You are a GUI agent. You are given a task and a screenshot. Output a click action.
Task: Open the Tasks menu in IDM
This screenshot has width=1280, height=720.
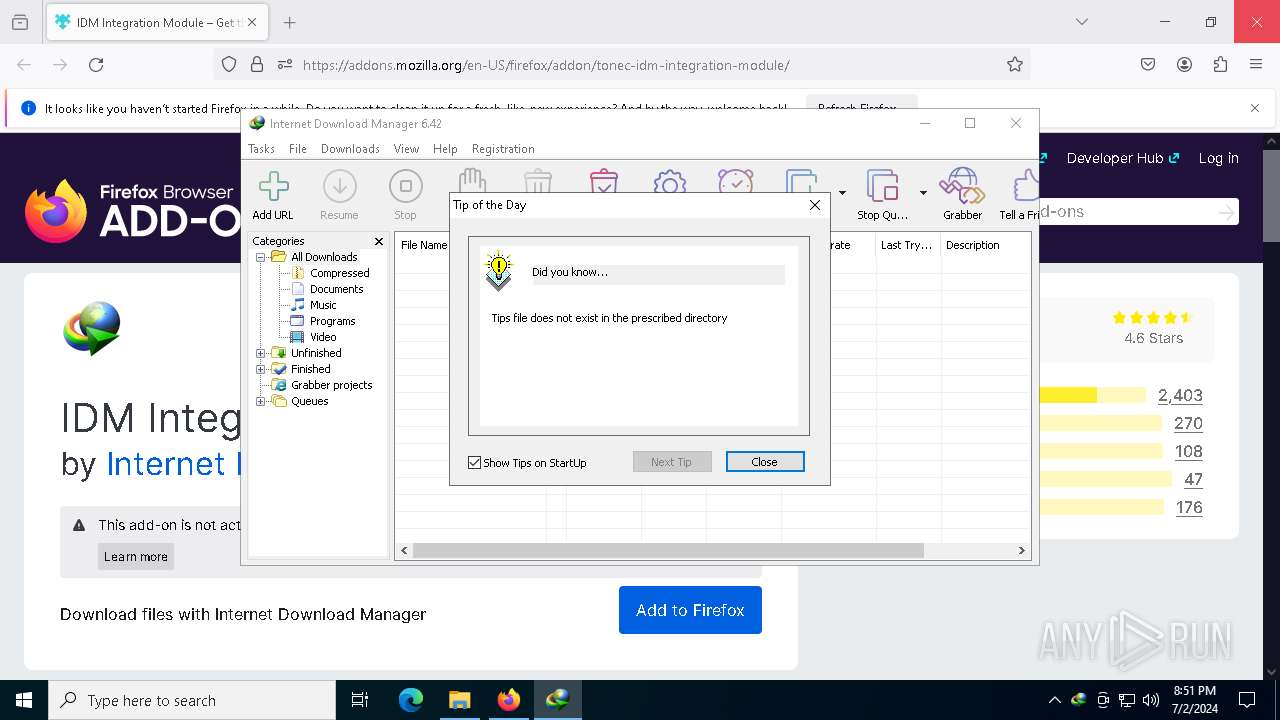coord(261,149)
